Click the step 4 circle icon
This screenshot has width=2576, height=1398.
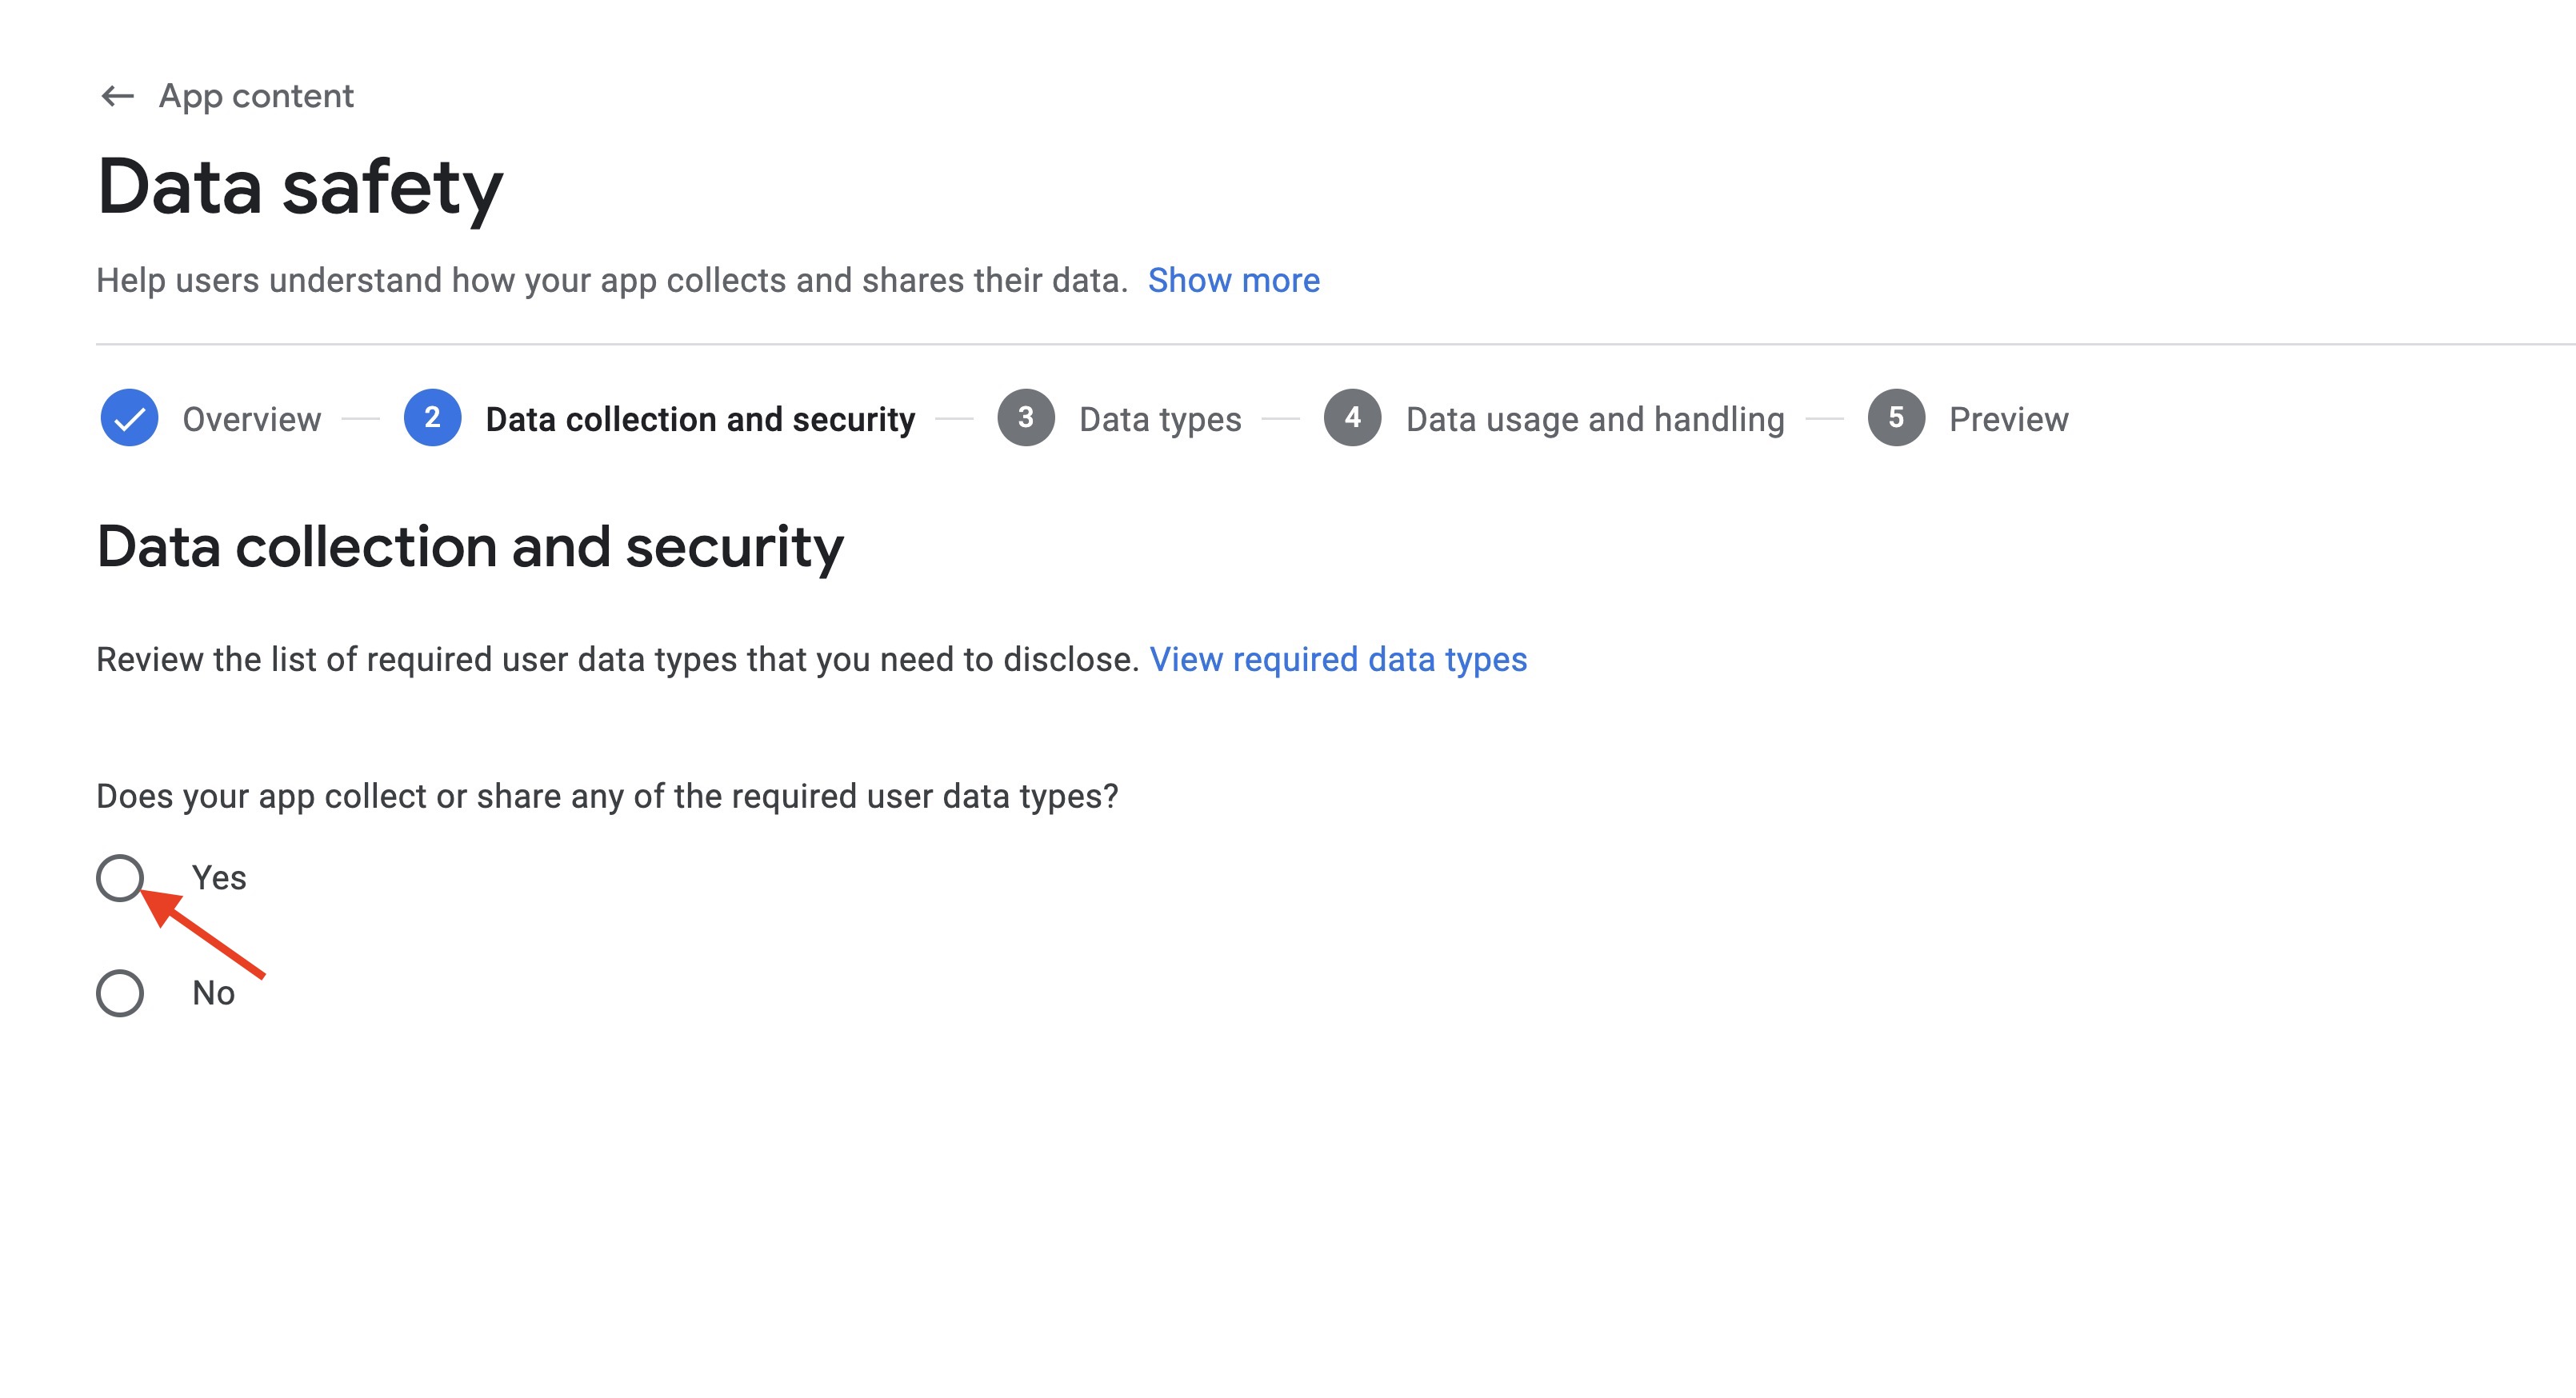click(x=1352, y=418)
